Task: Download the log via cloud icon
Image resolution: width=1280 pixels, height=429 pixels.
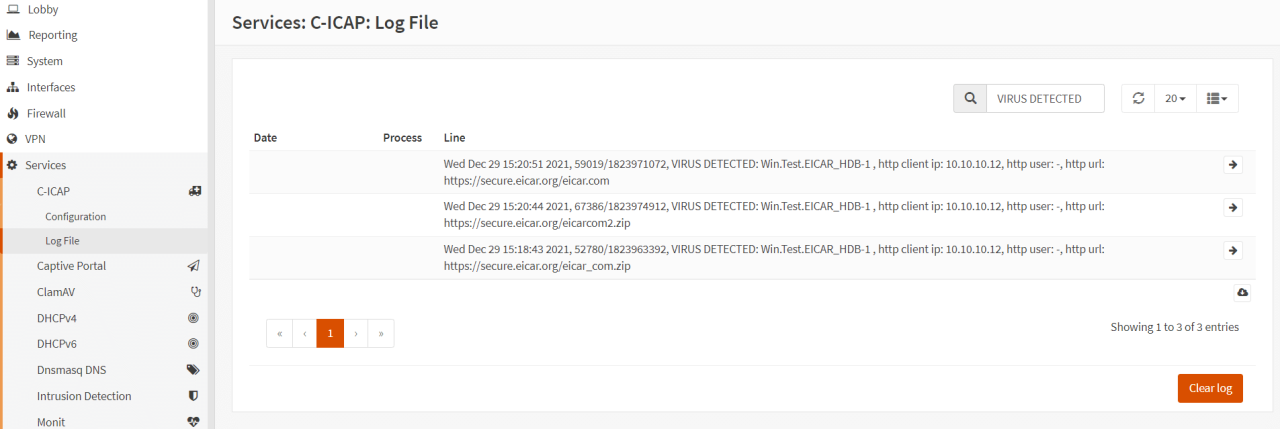Action: 1242,292
